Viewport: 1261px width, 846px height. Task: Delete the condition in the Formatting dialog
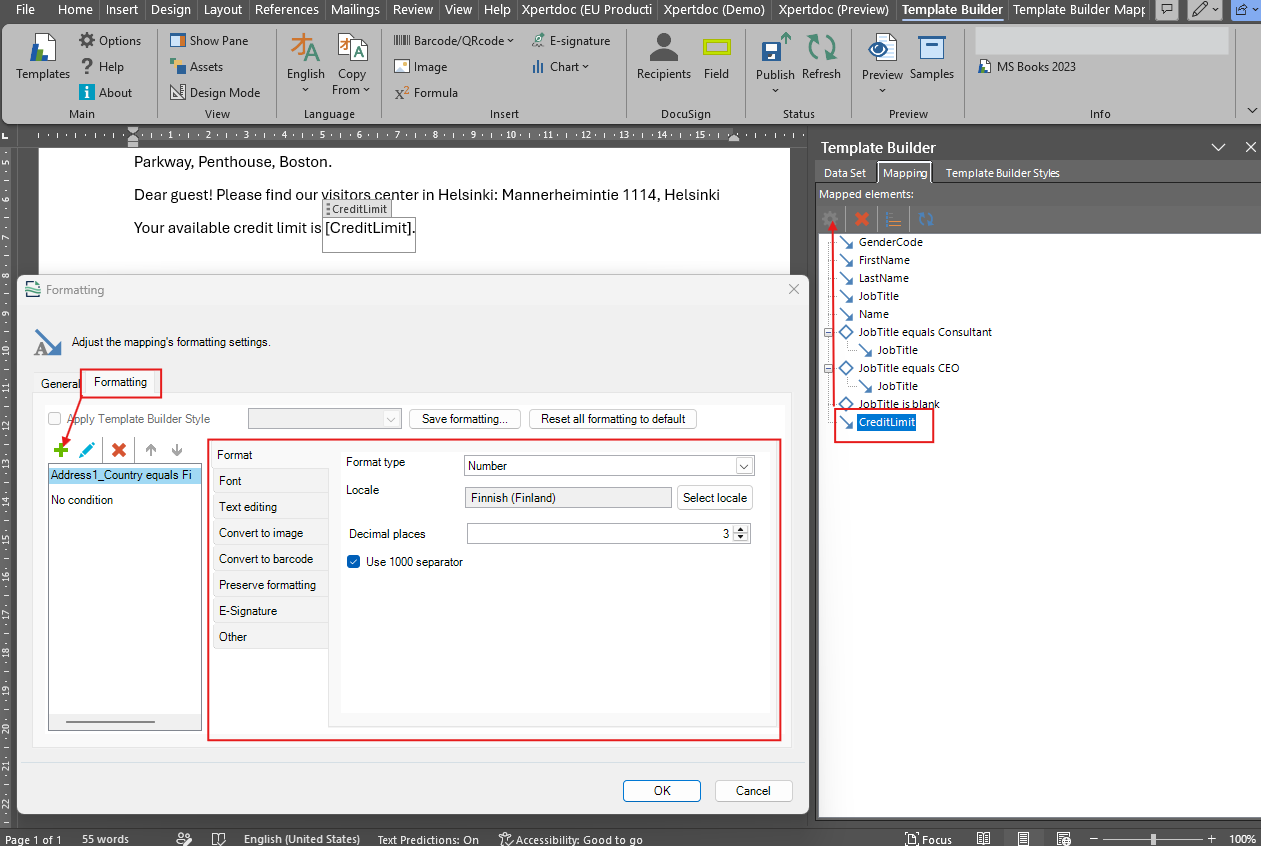point(119,450)
